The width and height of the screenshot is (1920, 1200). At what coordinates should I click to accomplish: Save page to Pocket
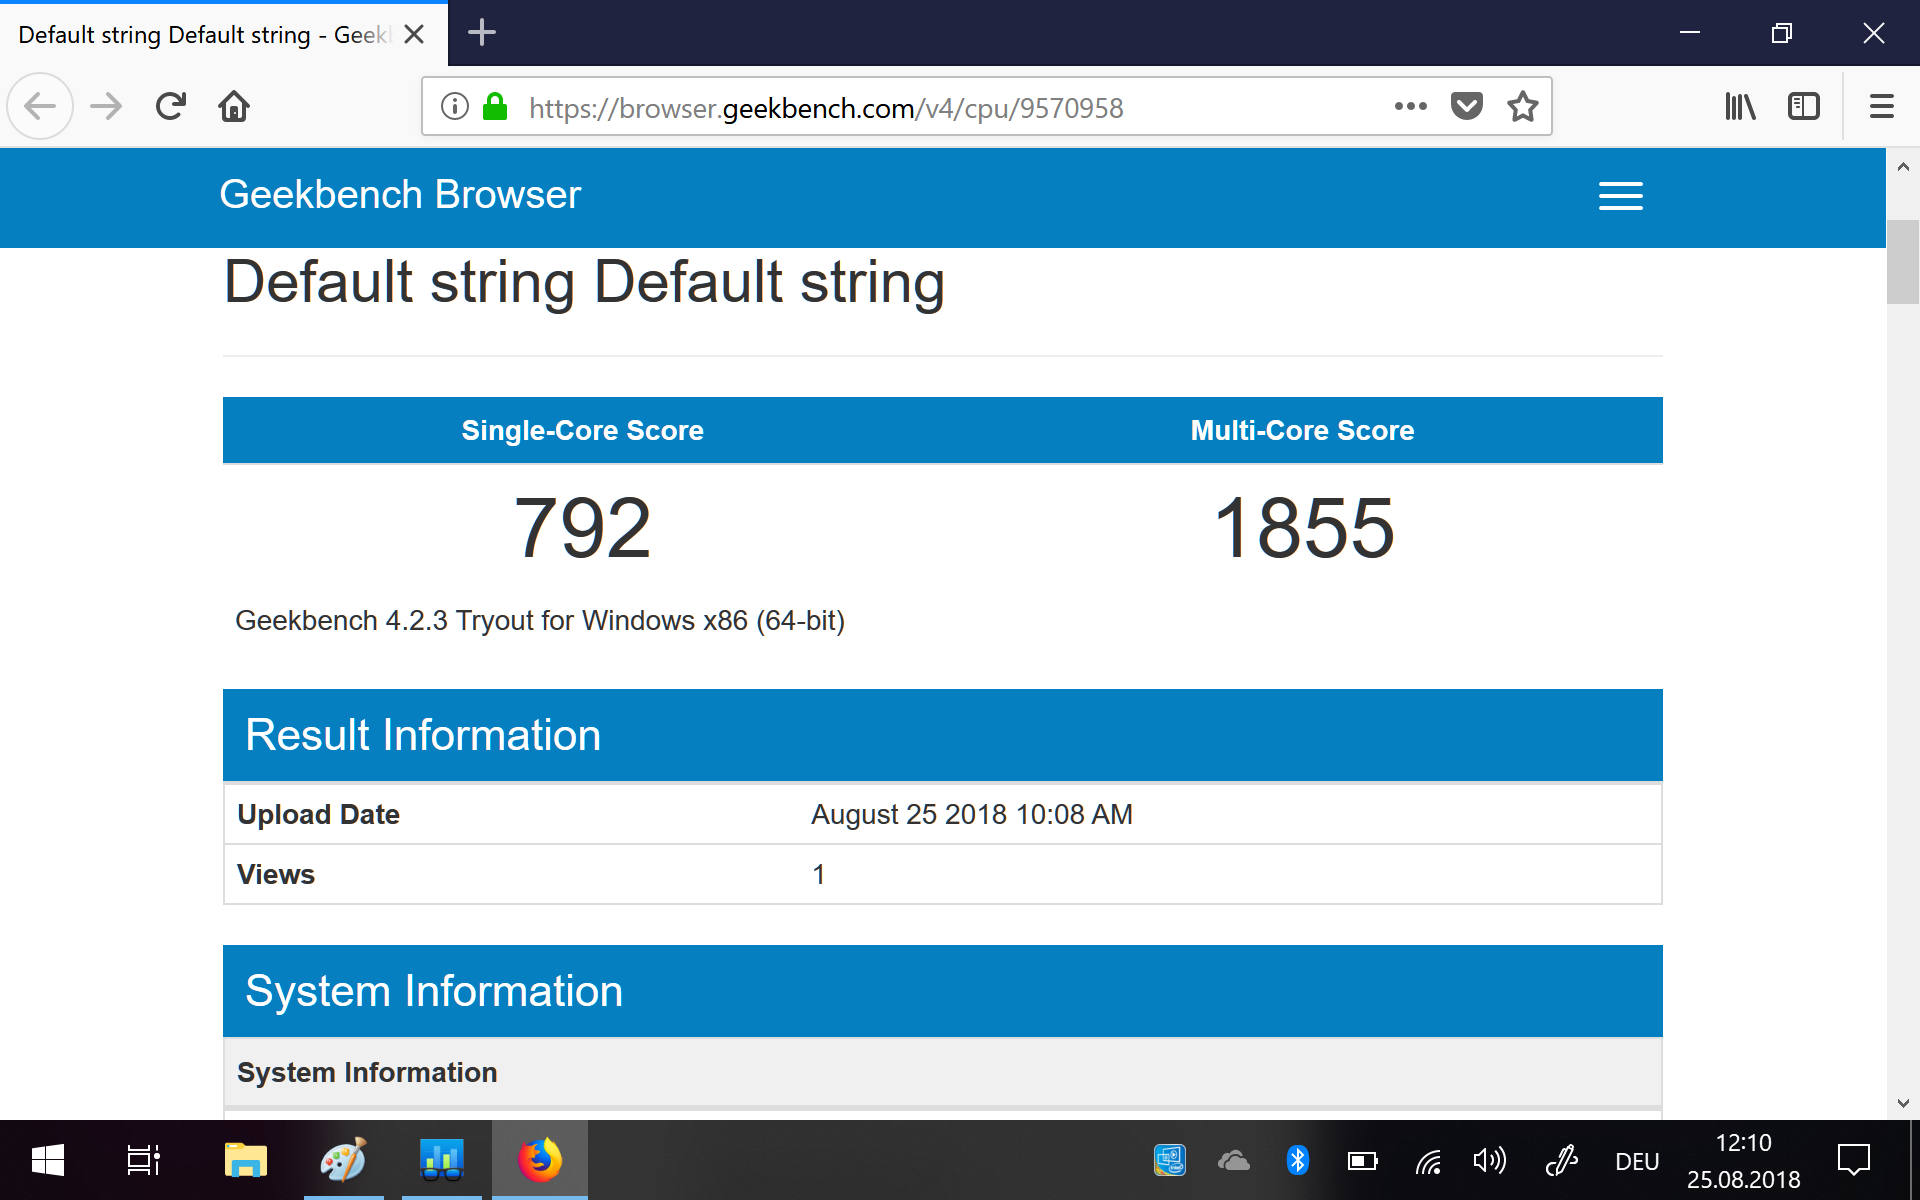pos(1466,106)
